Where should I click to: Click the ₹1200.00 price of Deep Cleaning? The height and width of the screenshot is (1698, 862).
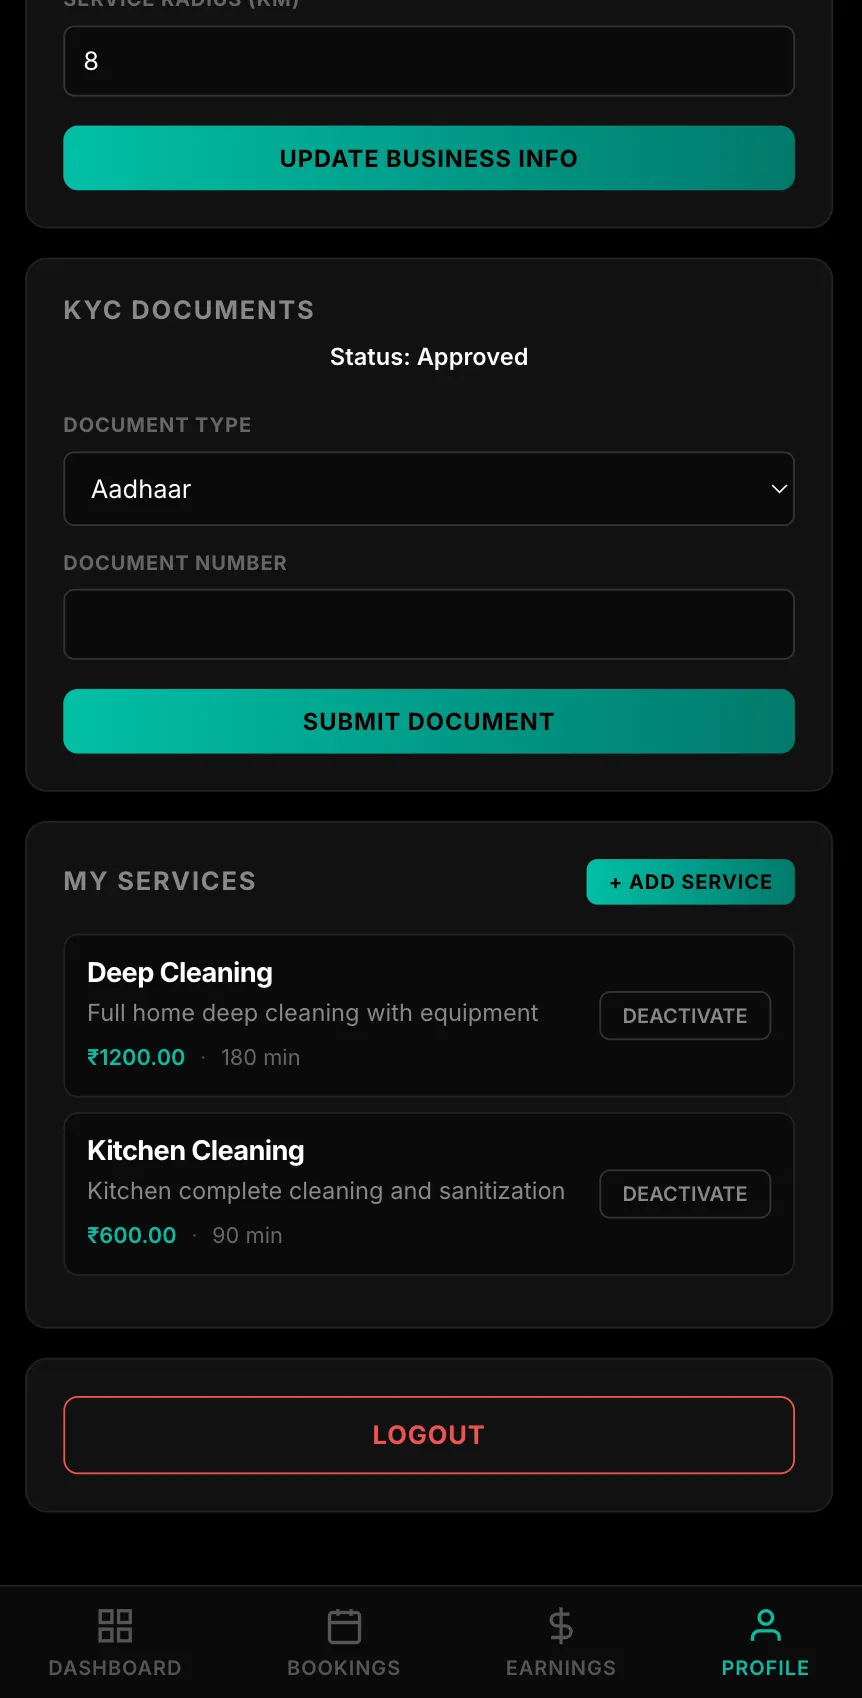point(136,1057)
